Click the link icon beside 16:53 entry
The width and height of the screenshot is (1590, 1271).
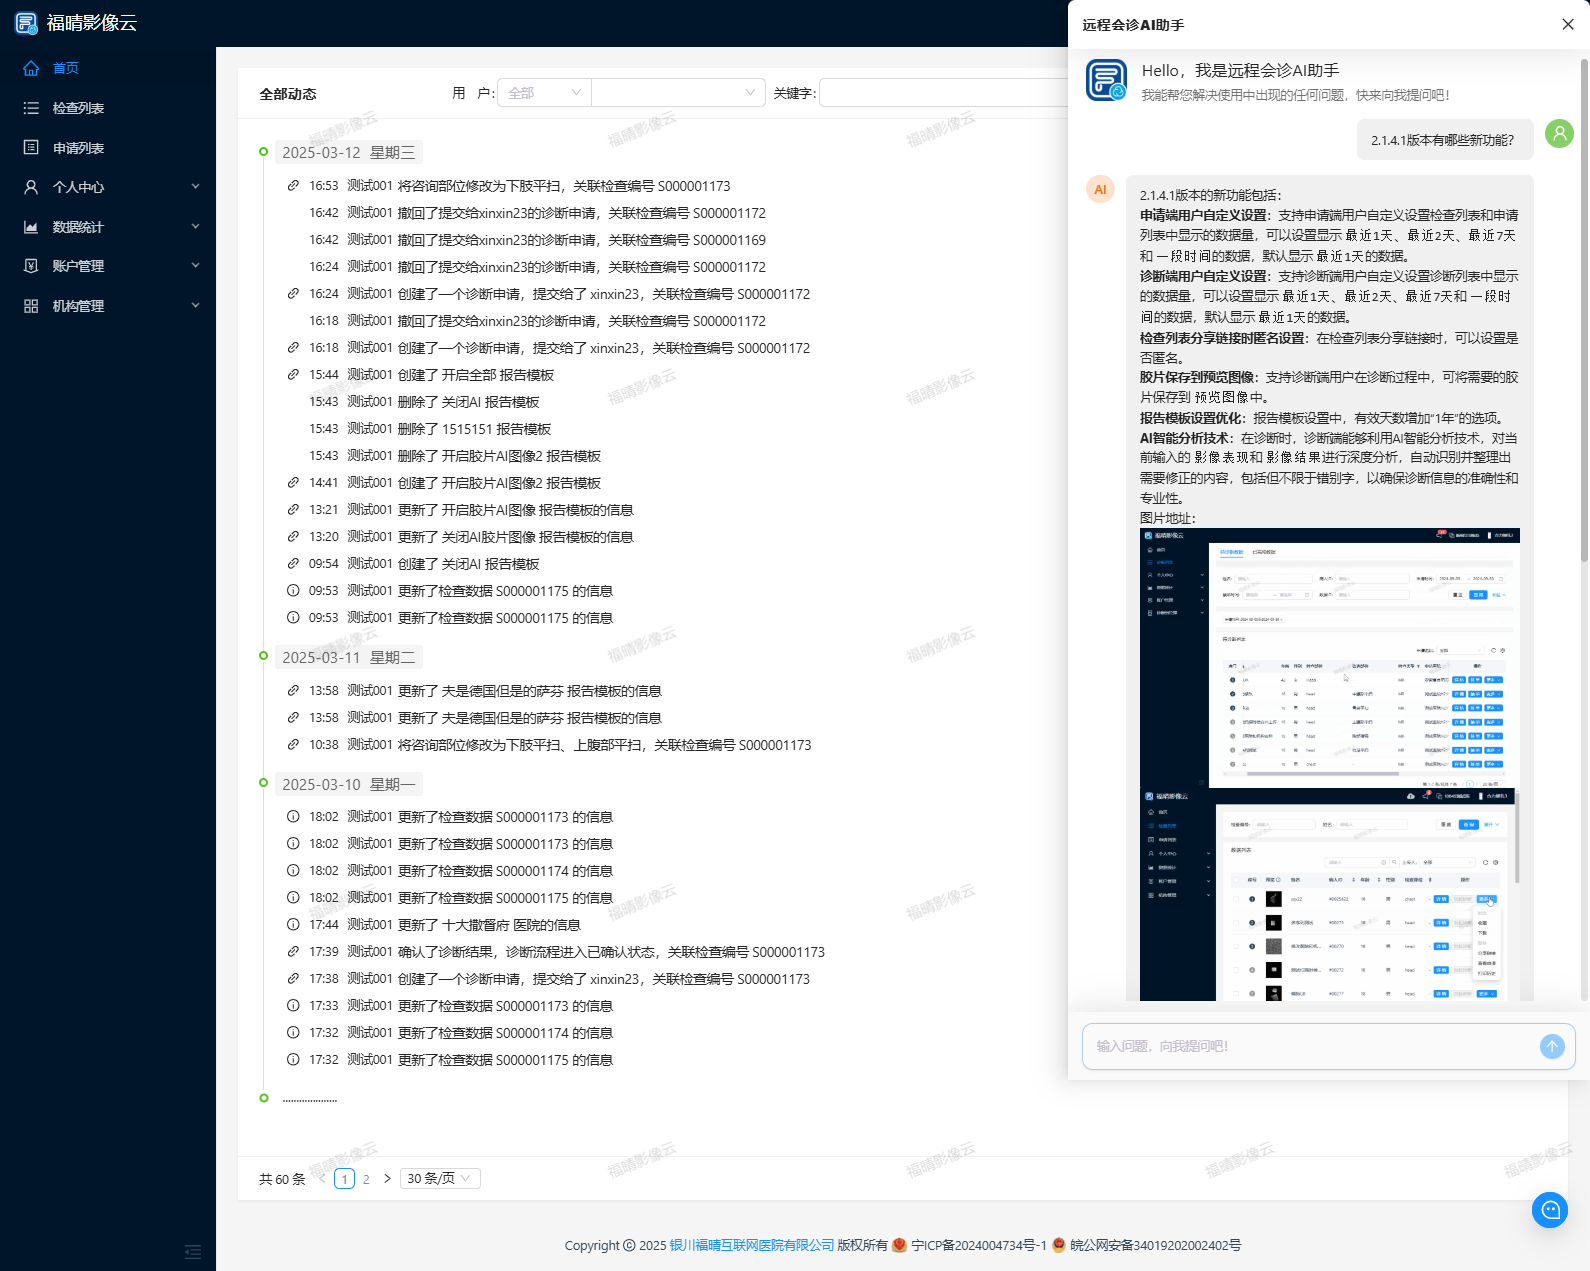coord(293,186)
